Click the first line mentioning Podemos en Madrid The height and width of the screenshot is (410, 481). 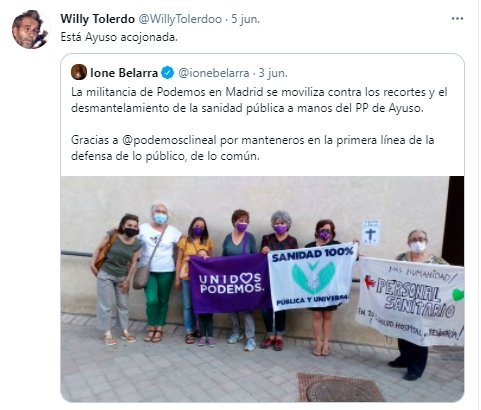(259, 92)
